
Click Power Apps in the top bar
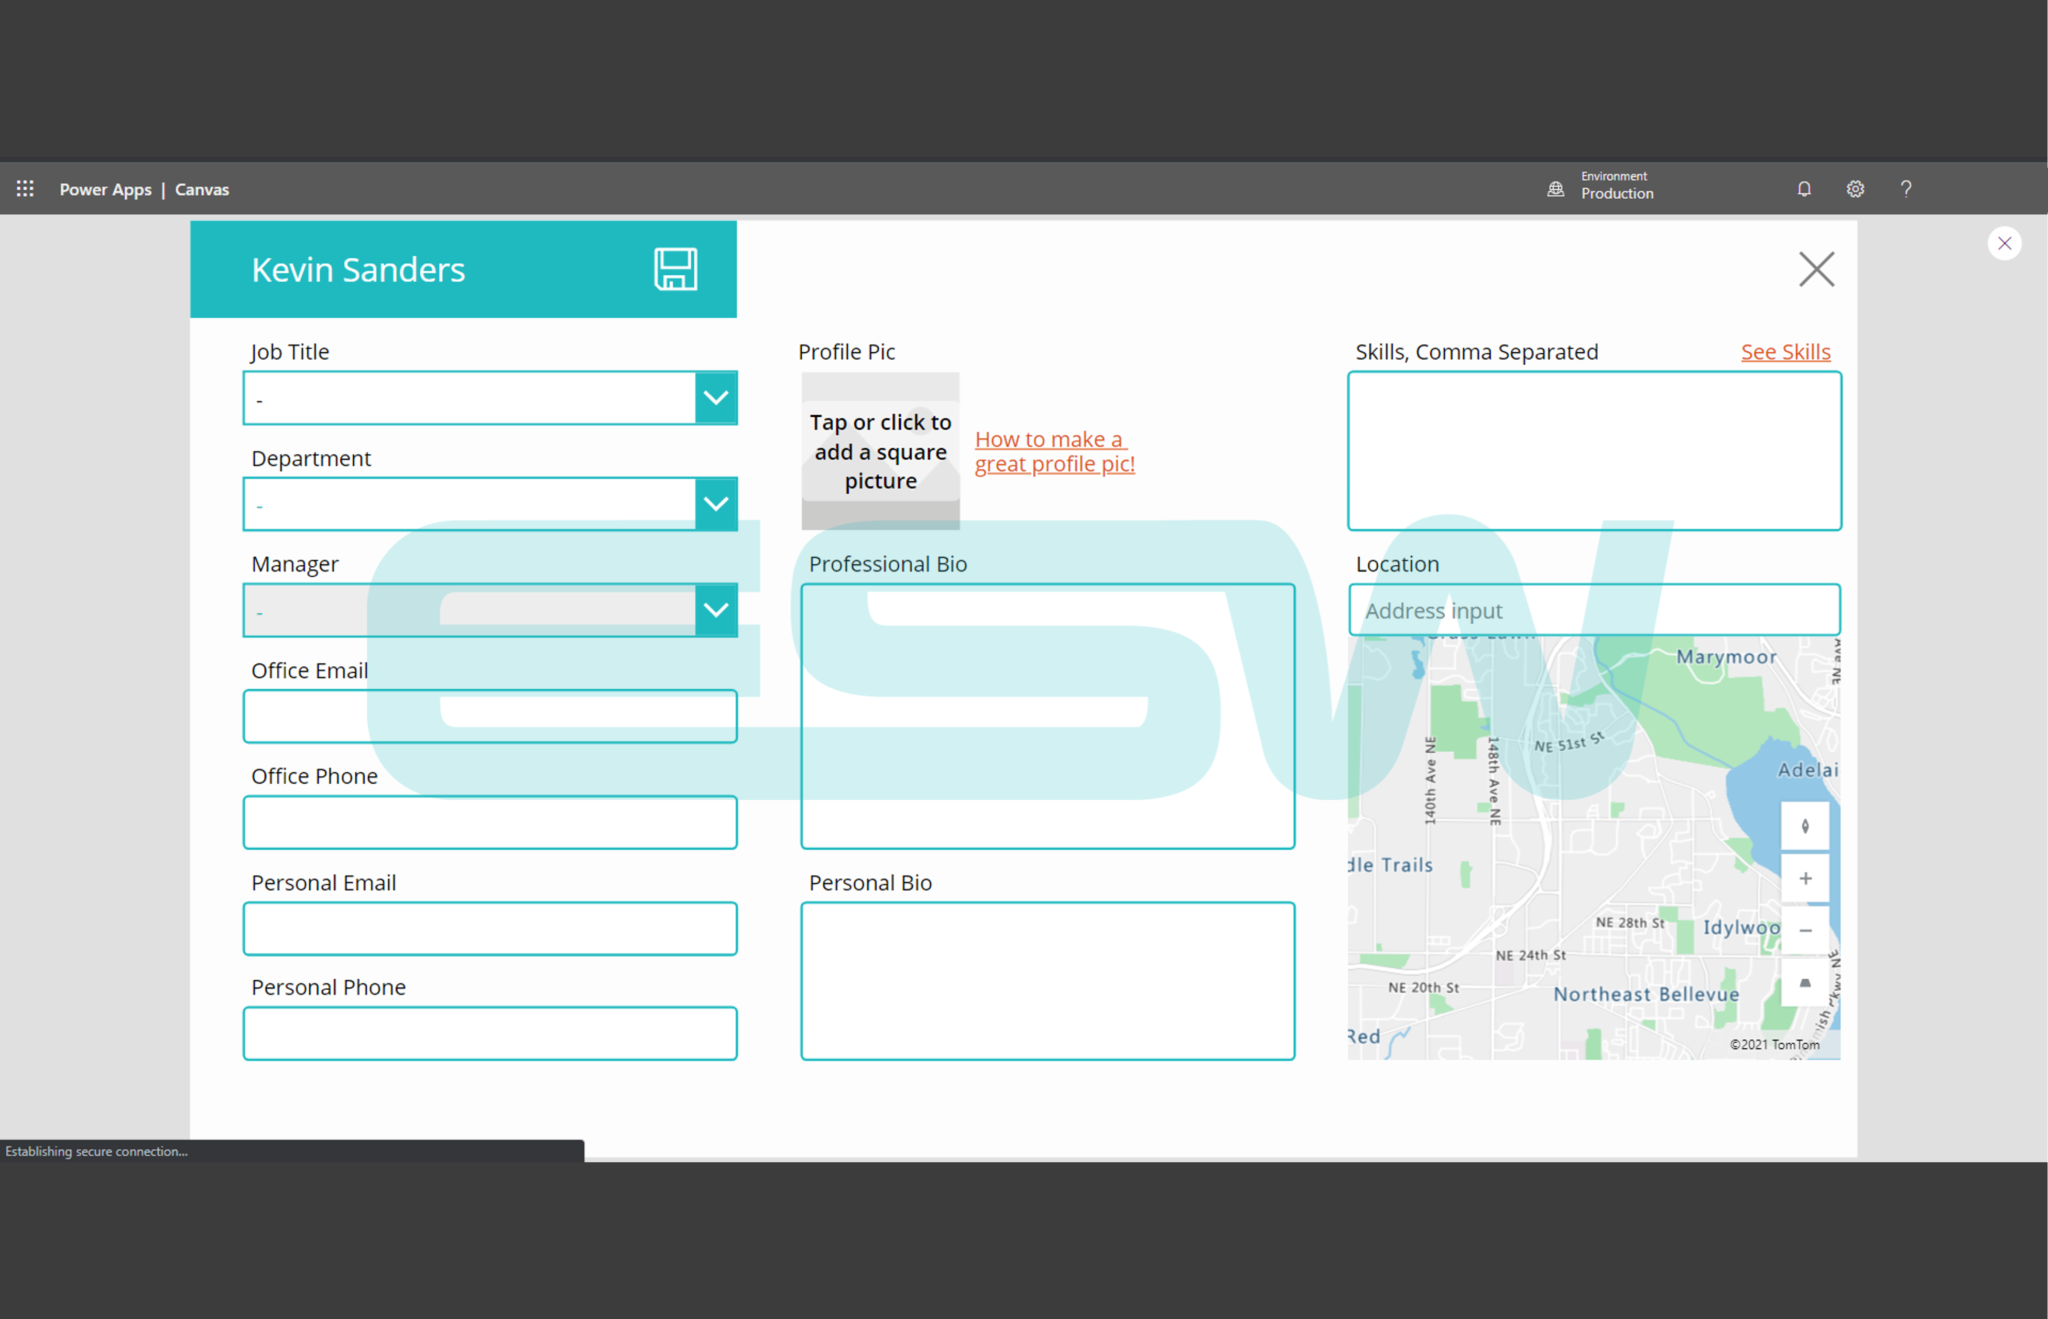click(105, 189)
